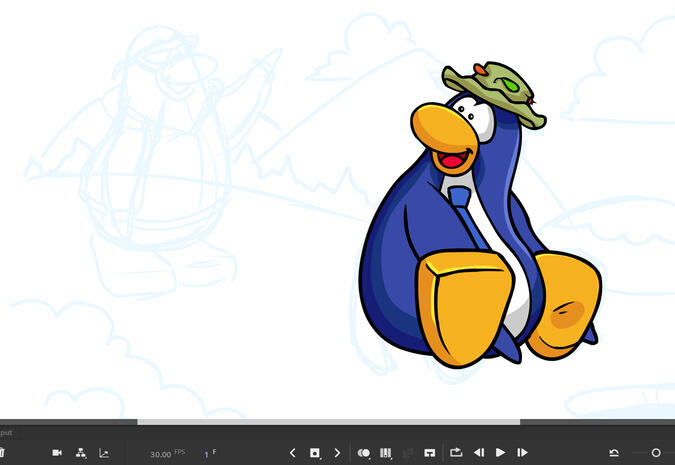Step back one frame

479,453
